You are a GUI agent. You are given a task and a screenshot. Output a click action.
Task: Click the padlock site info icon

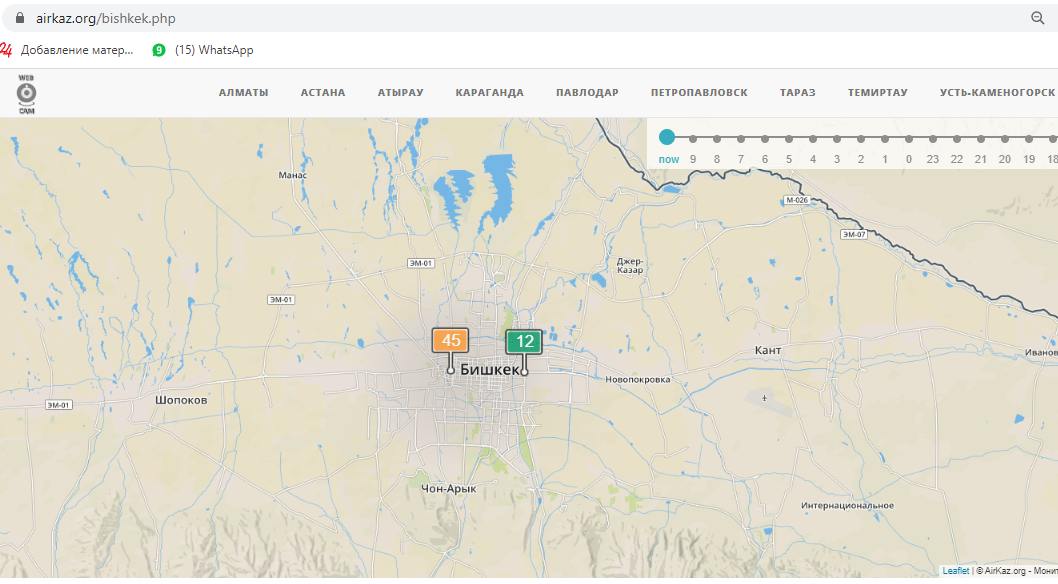18,18
